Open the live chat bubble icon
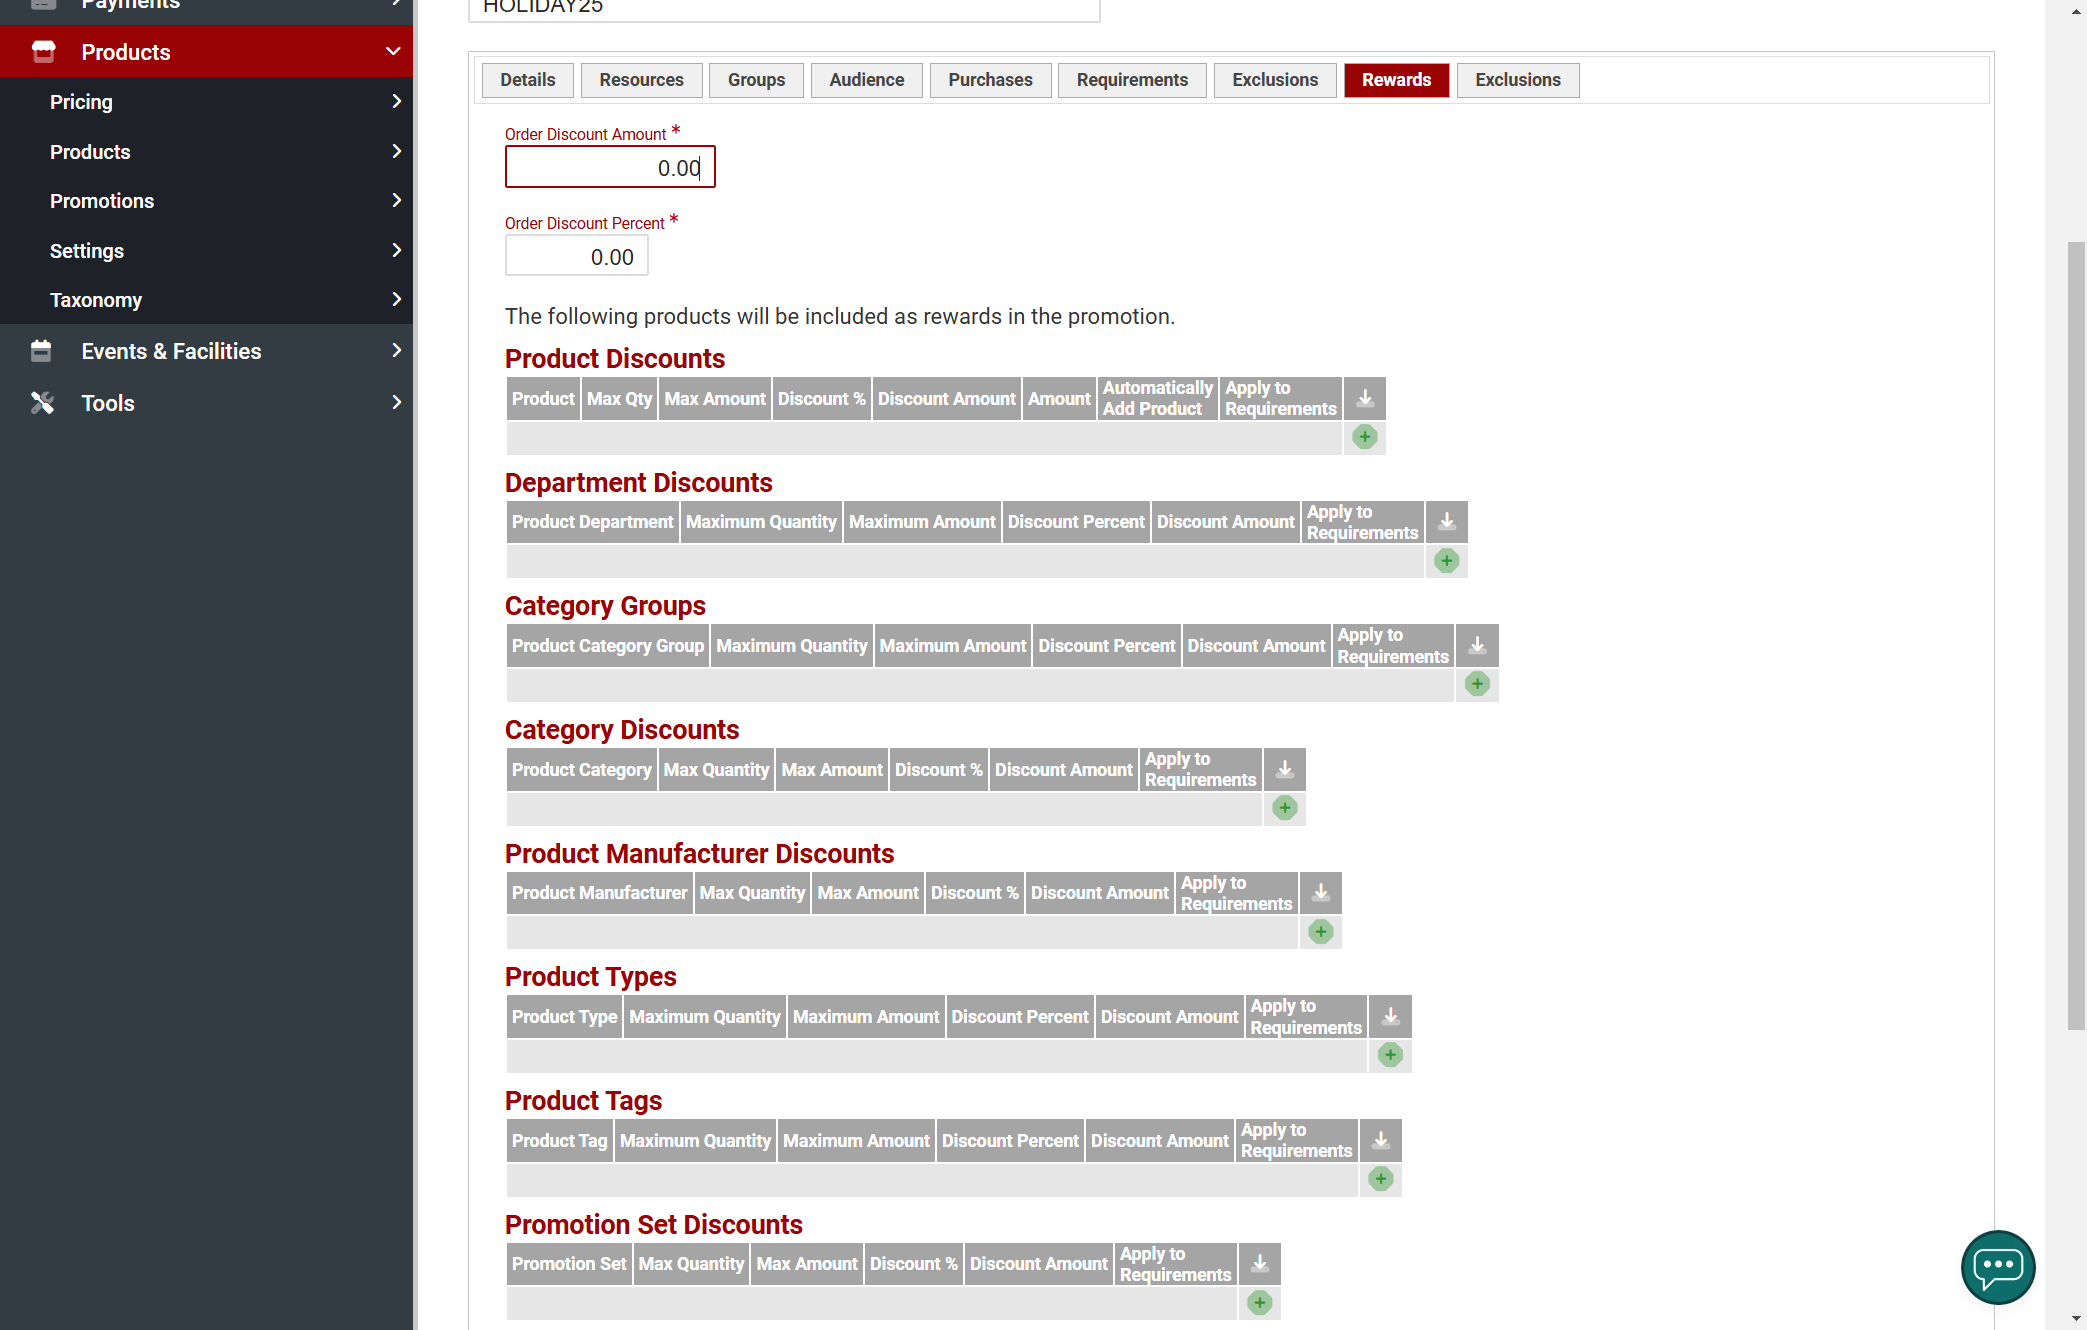Viewport: 2087px width, 1330px height. point(1997,1267)
